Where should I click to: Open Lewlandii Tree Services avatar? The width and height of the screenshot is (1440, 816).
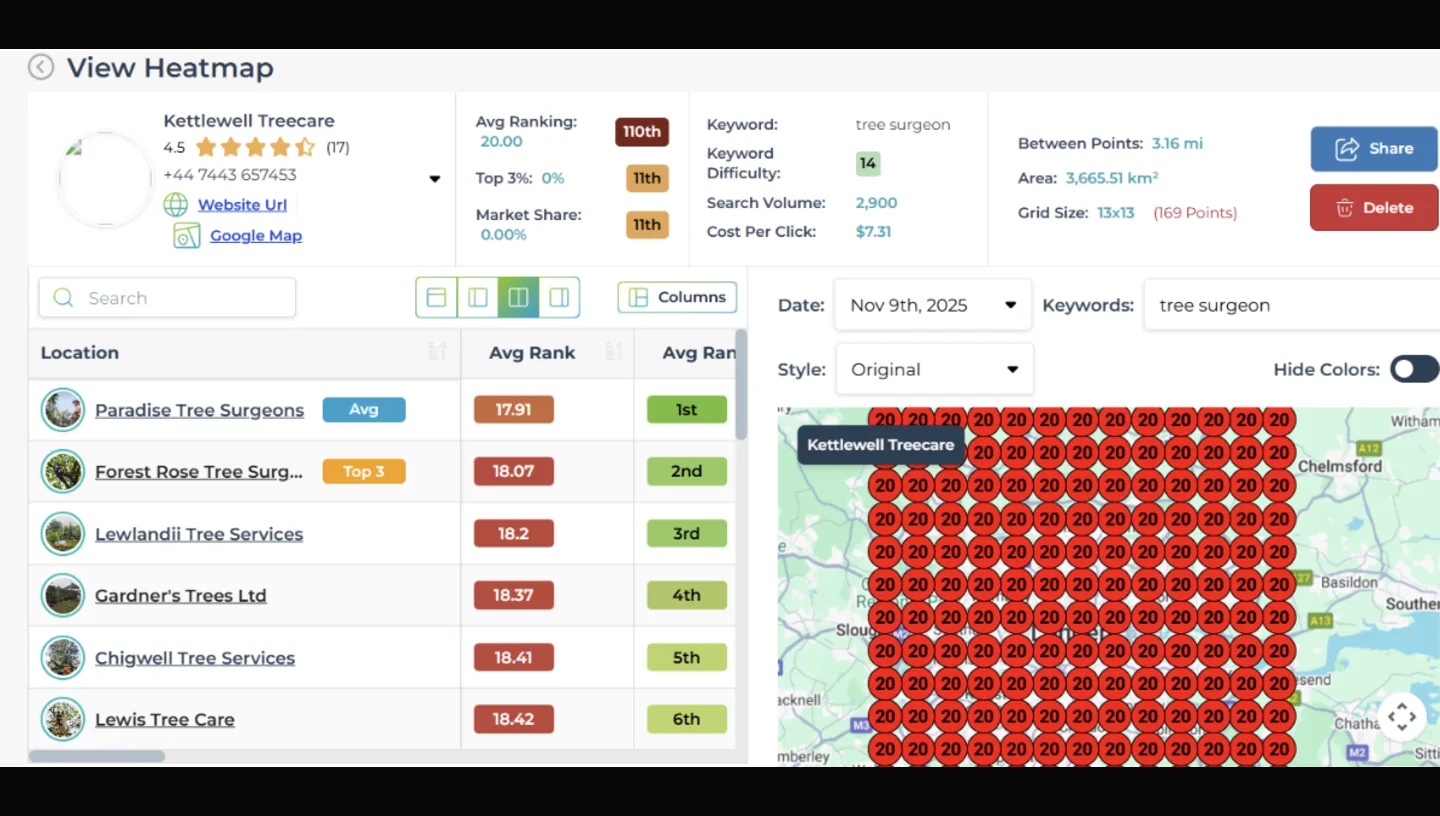[63, 534]
